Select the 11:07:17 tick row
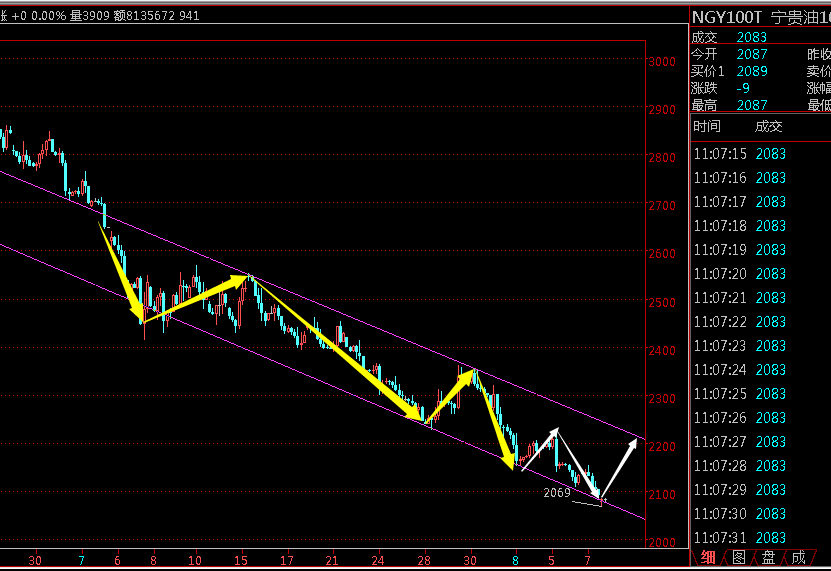 pyautogui.click(x=740, y=201)
